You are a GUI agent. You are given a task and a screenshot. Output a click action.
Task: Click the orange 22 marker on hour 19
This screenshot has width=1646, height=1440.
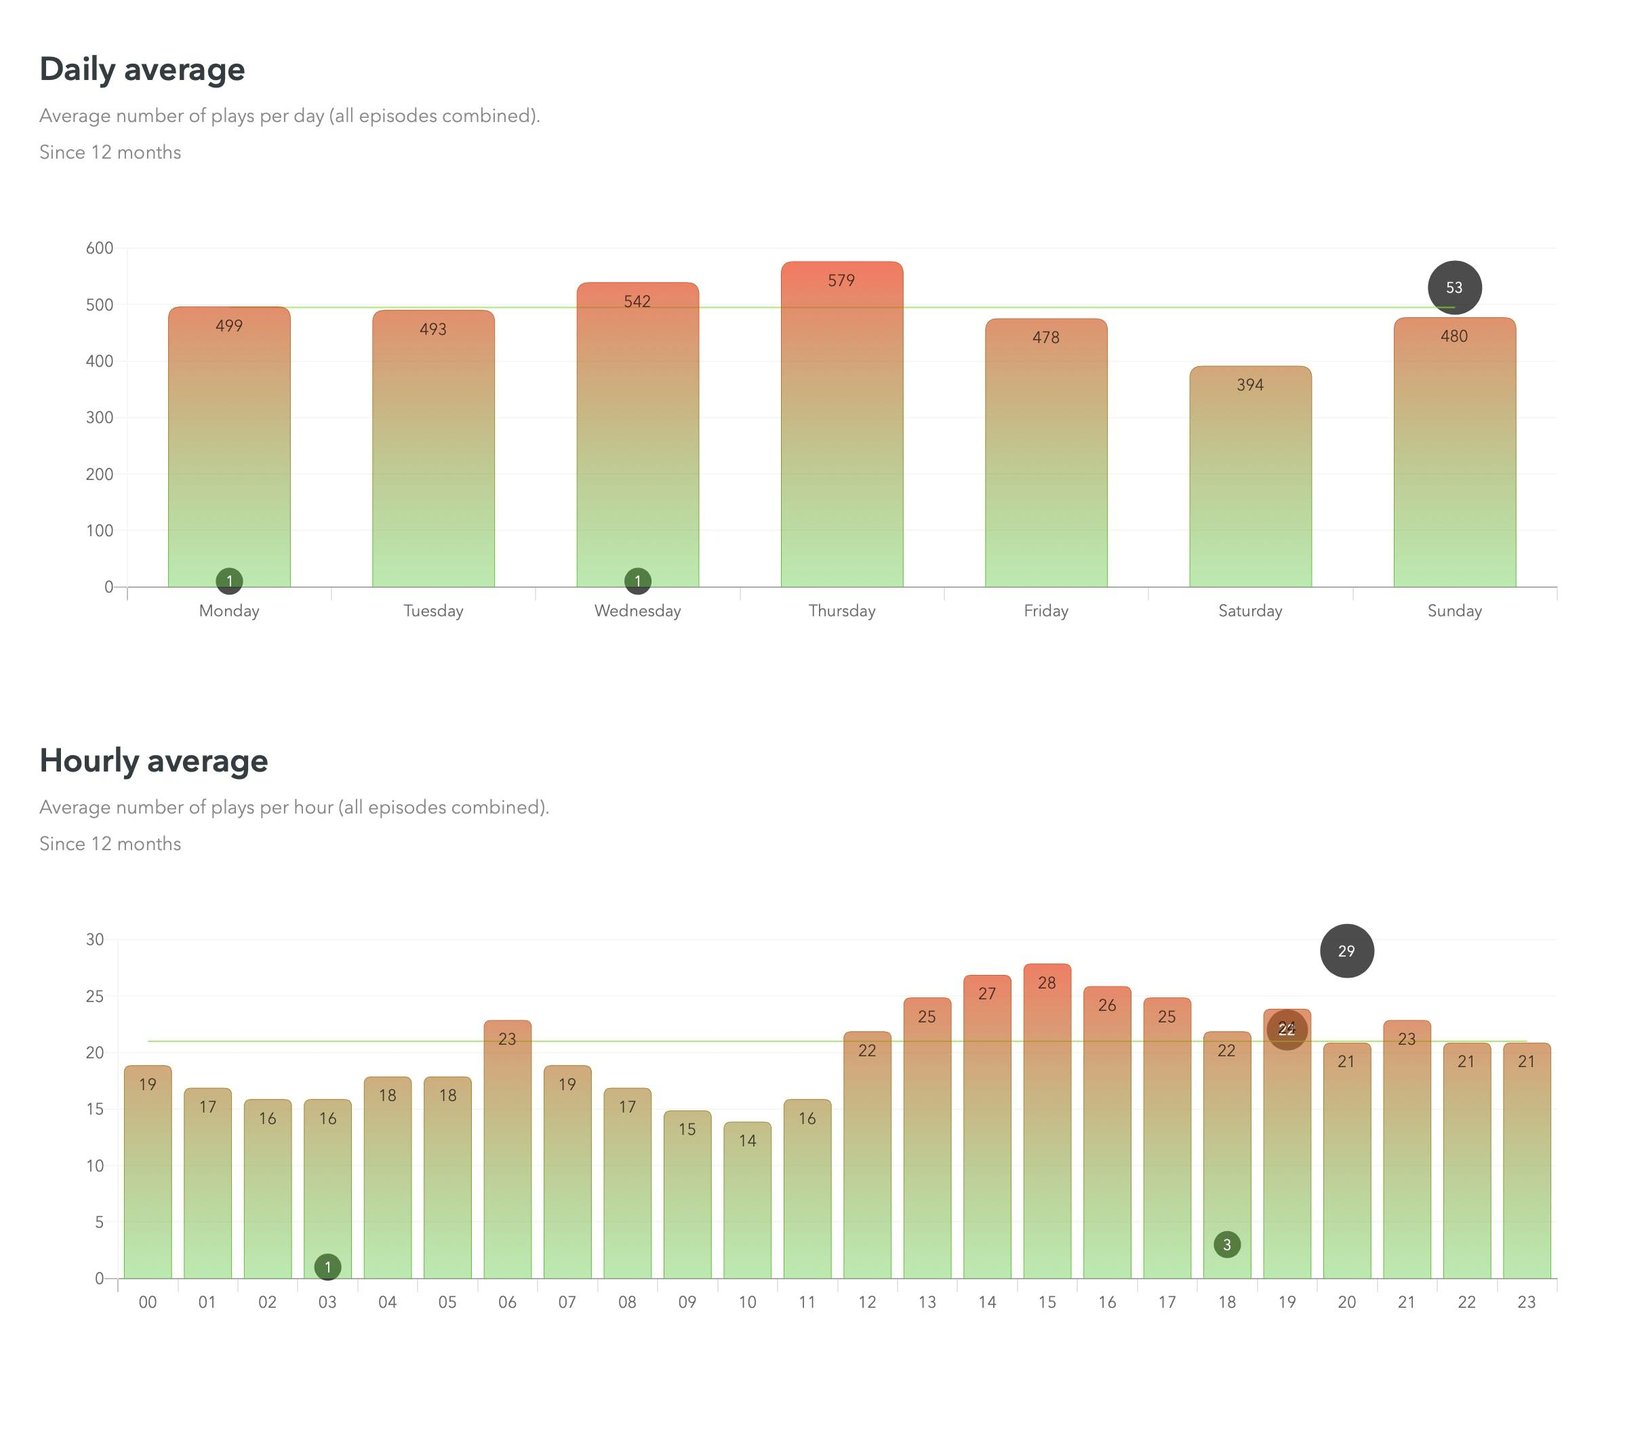point(1287,1030)
